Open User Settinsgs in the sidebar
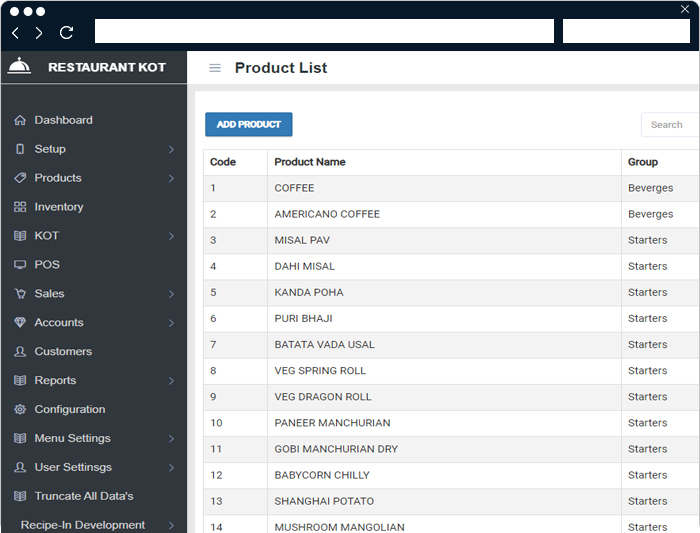 click(73, 467)
